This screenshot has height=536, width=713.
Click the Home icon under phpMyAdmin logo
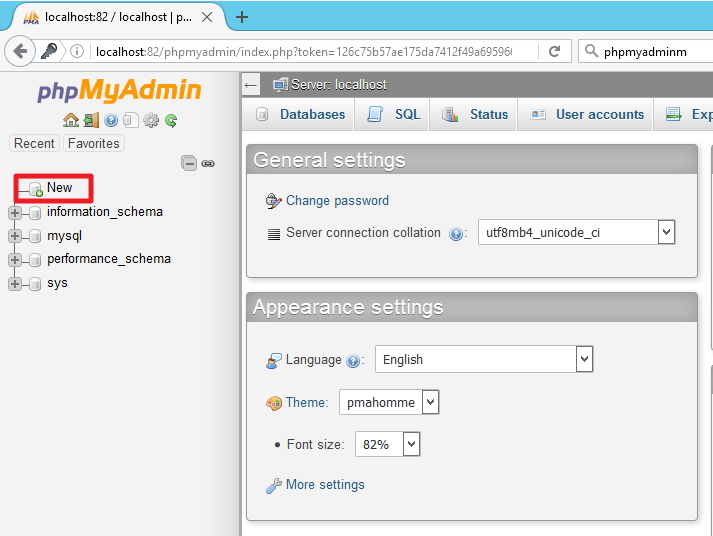(71, 120)
